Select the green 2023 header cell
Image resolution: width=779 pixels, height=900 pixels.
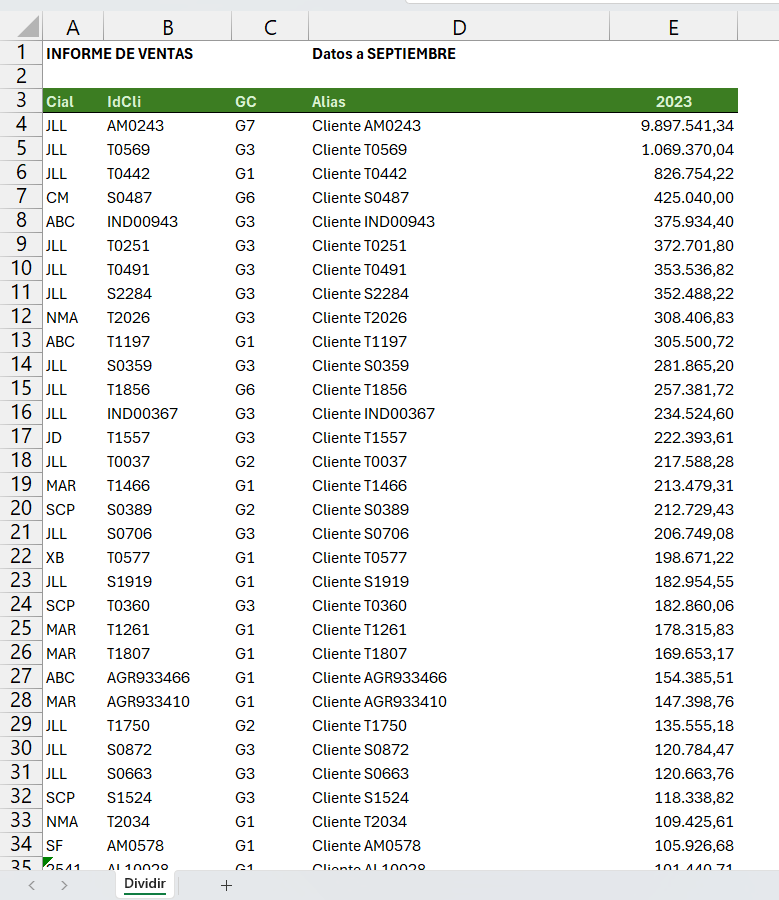(673, 101)
